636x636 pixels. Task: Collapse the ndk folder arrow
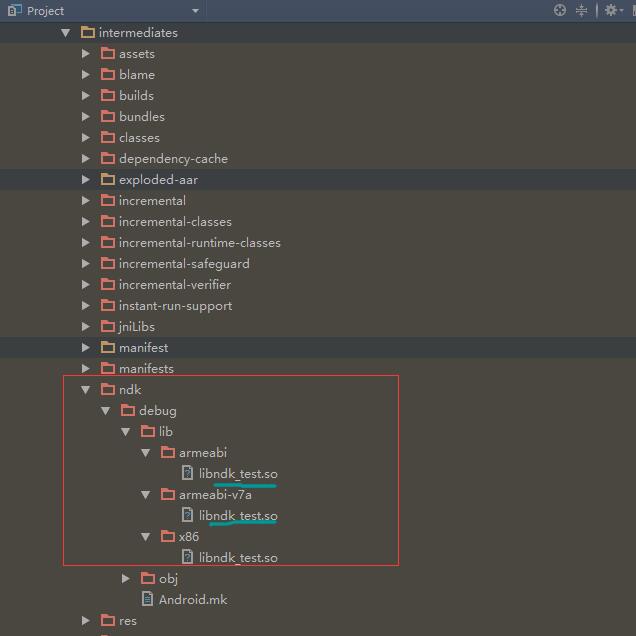[85, 390]
